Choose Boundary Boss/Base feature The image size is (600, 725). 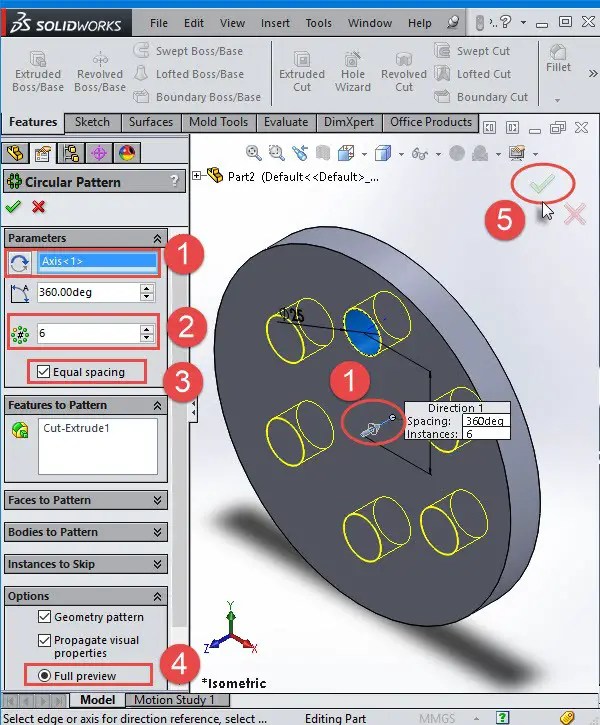point(197,97)
